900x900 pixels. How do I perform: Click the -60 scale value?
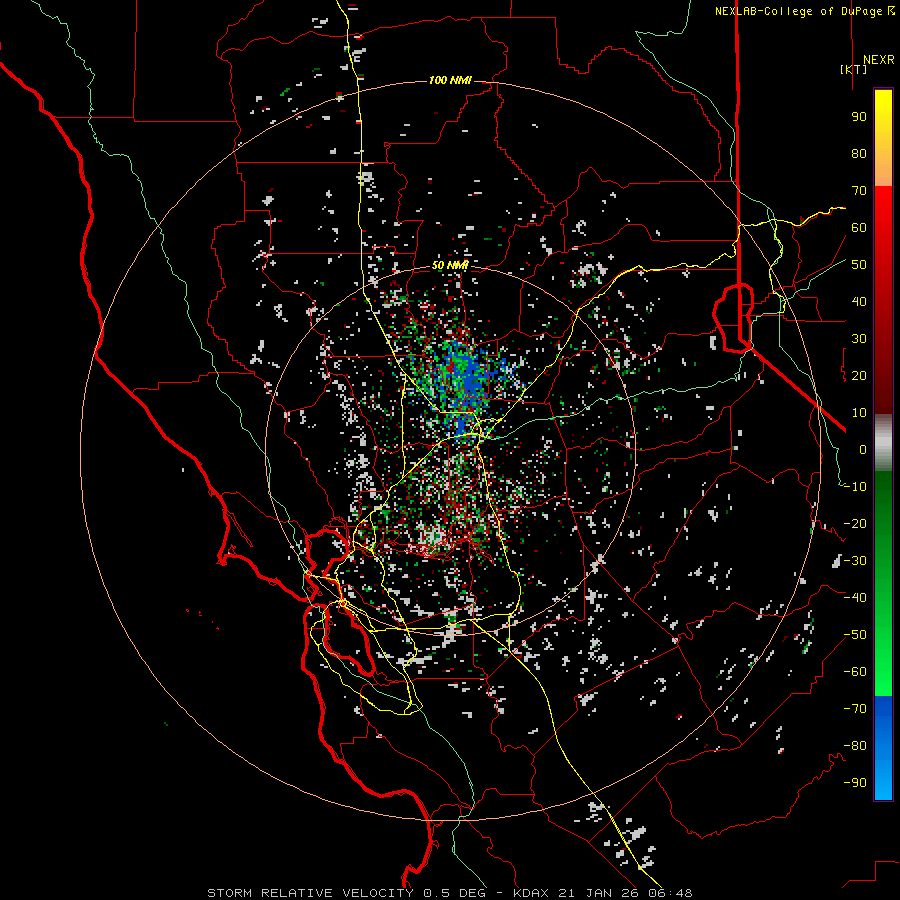855,672
